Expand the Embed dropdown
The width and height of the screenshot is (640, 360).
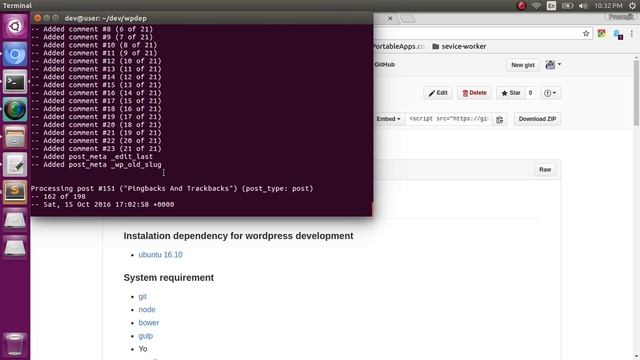pyautogui.click(x=387, y=119)
